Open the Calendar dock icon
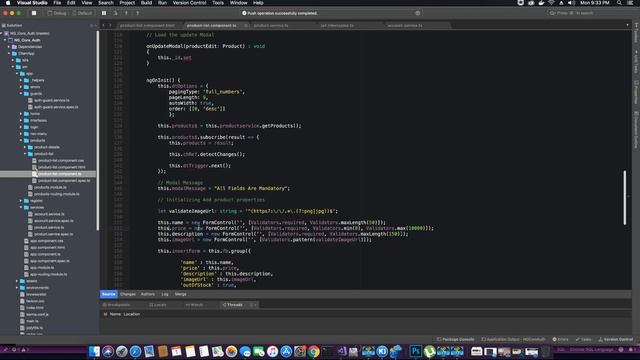The height and width of the screenshot is (360, 640). (176, 351)
